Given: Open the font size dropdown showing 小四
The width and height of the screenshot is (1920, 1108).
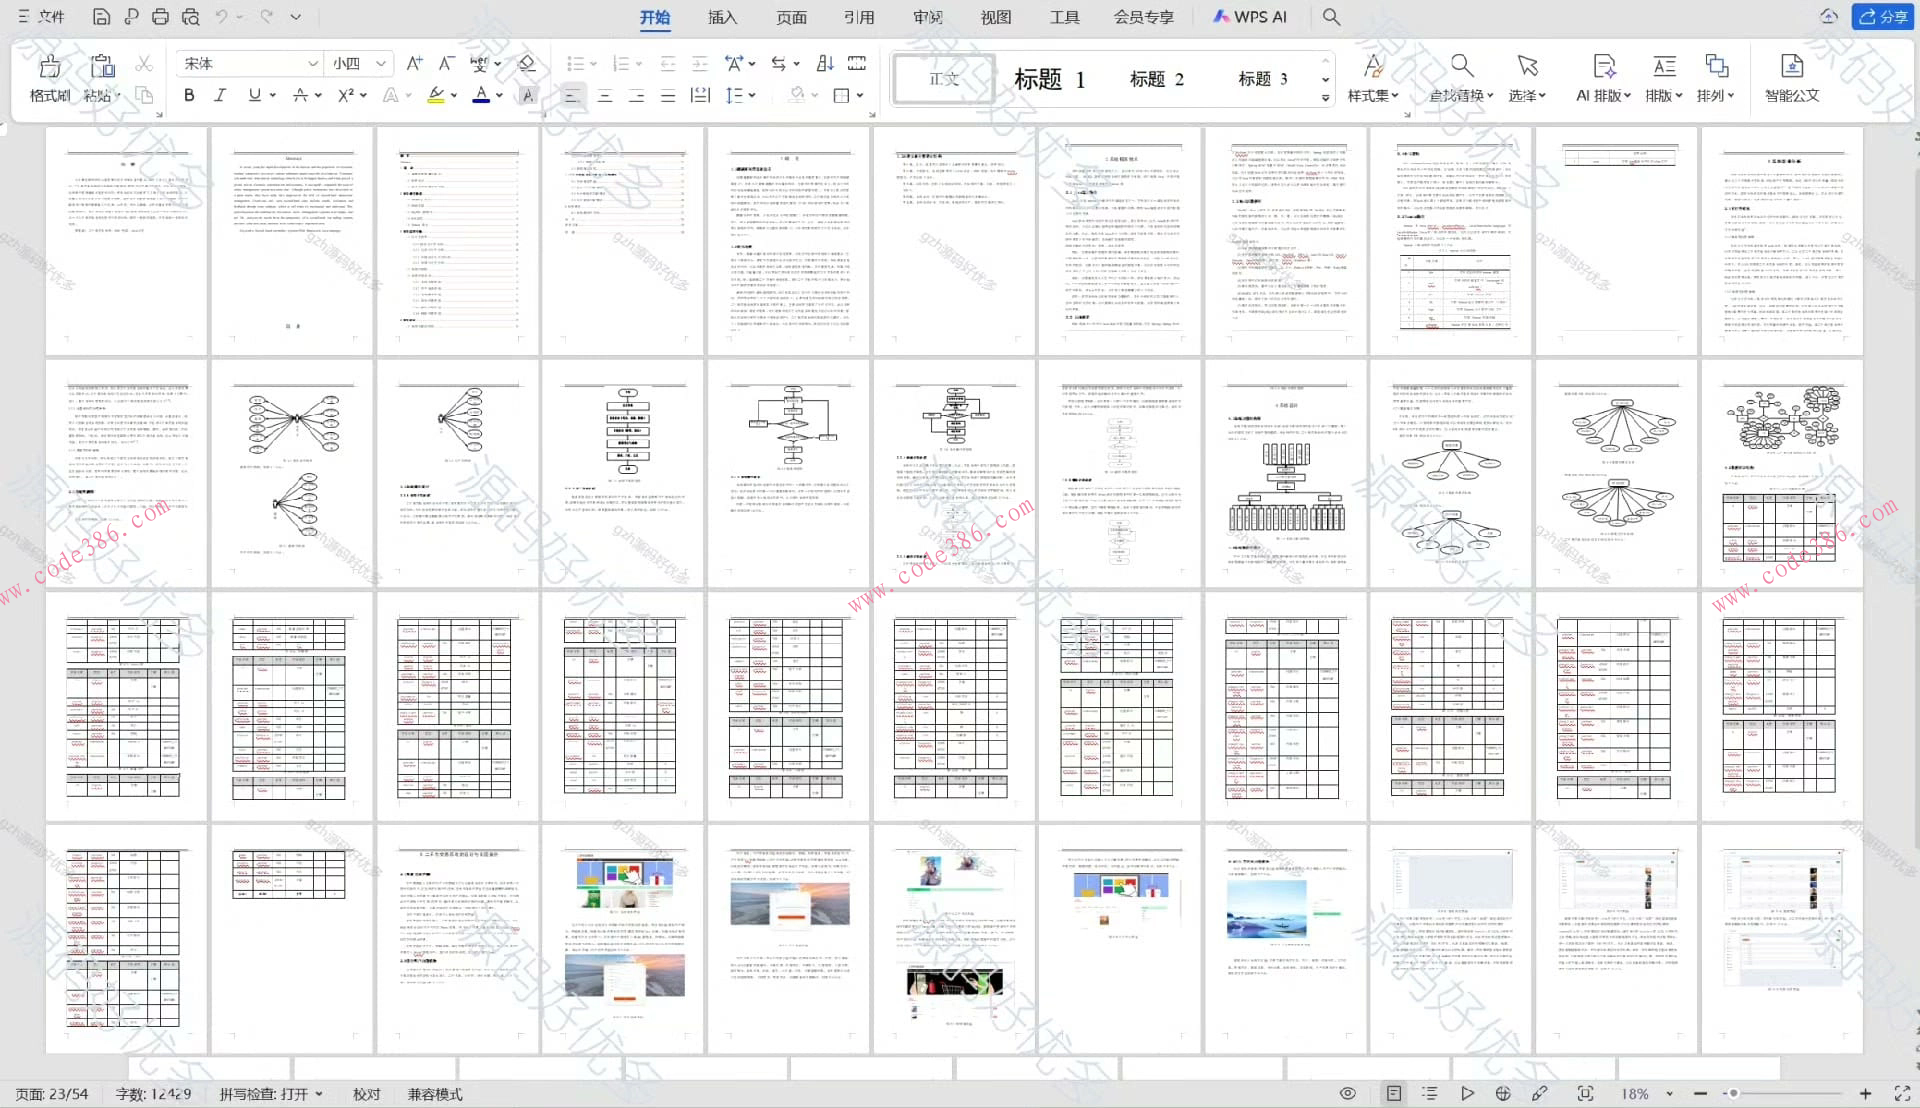Looking at the screenshot, I should coord(380,63).
